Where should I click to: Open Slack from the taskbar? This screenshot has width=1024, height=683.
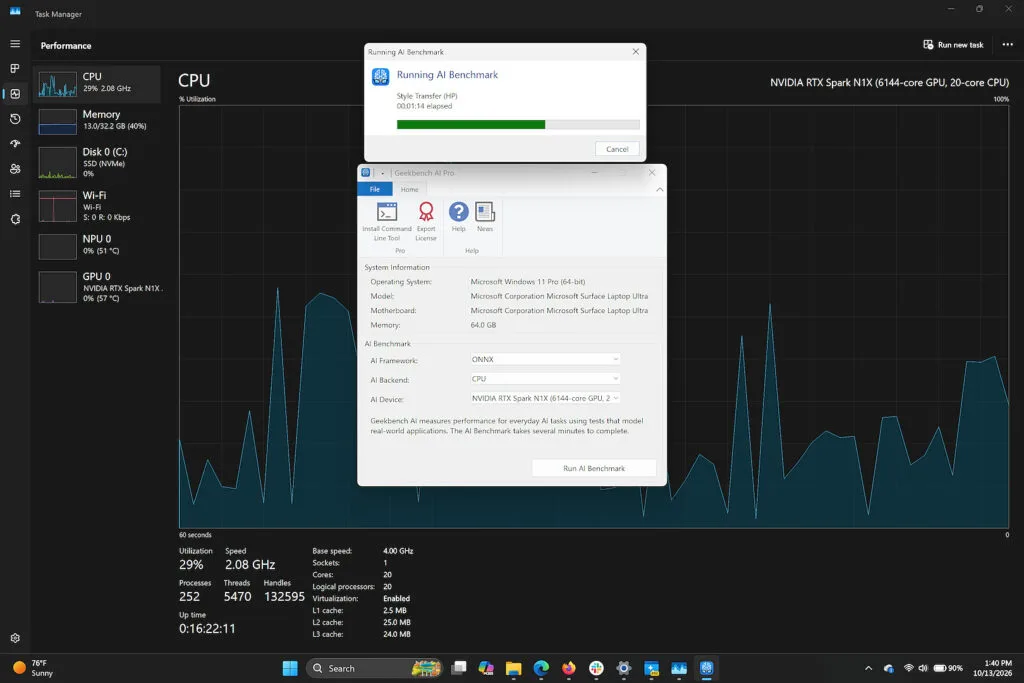[596, 668]
